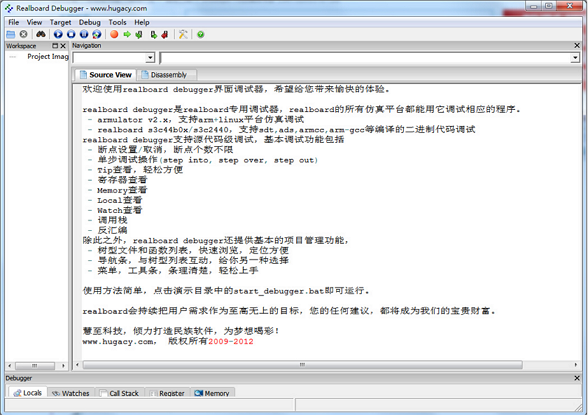
Task: Open the Tools menu
Action: click(117, 22)
